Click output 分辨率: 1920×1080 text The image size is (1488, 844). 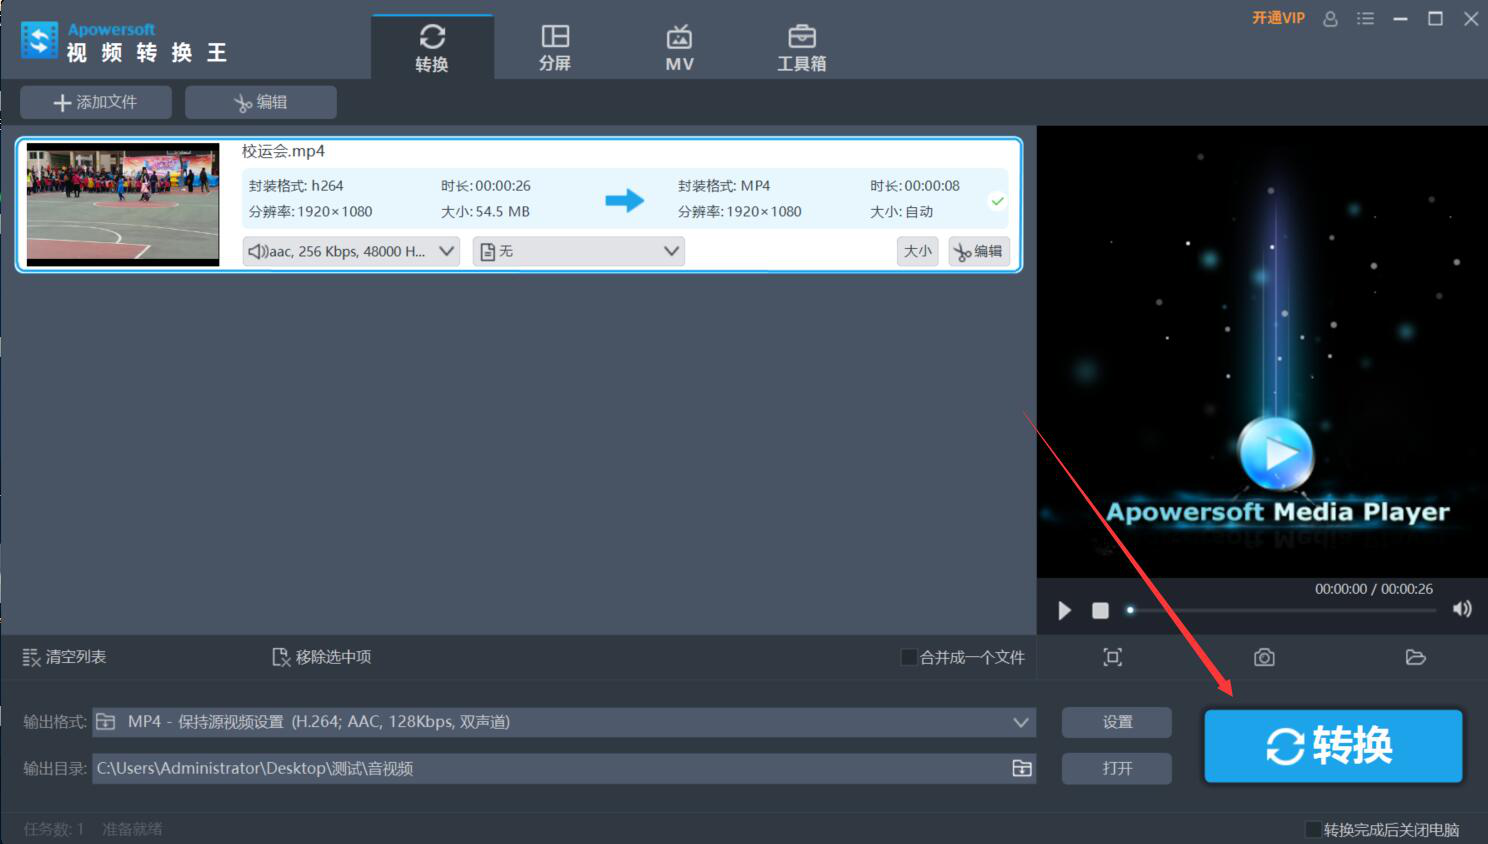(740, 212)
